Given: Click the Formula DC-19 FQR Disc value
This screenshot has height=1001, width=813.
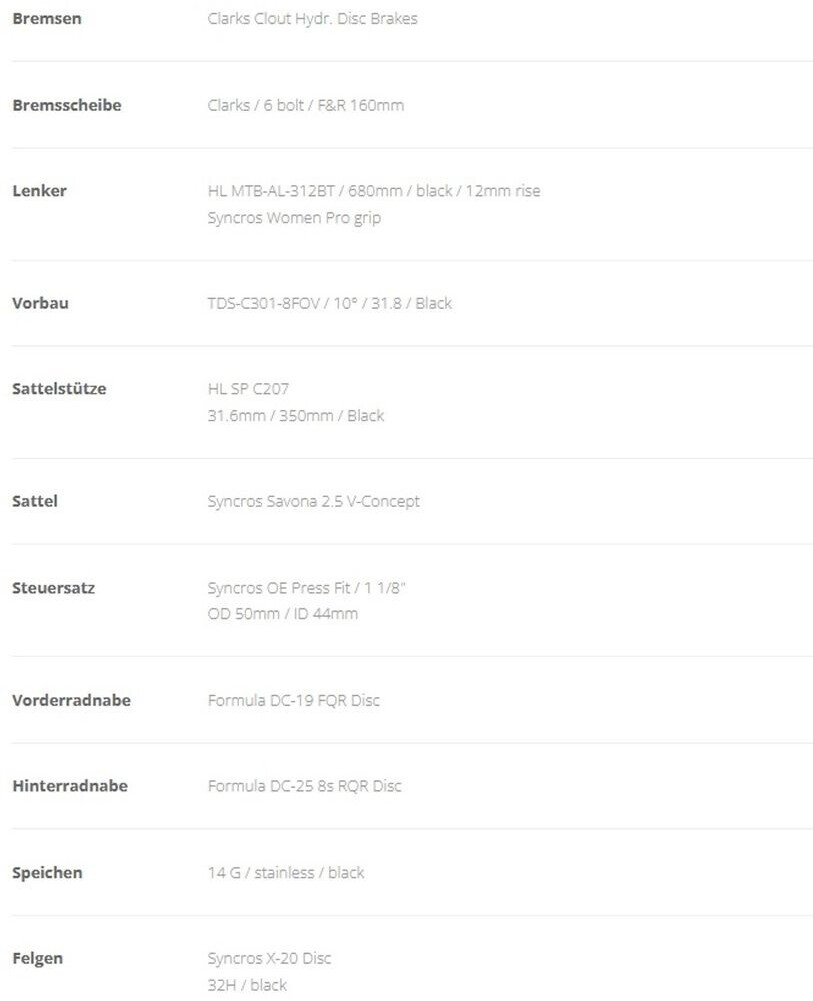Looking at the screenshot, I should click(x=293, y=700).
